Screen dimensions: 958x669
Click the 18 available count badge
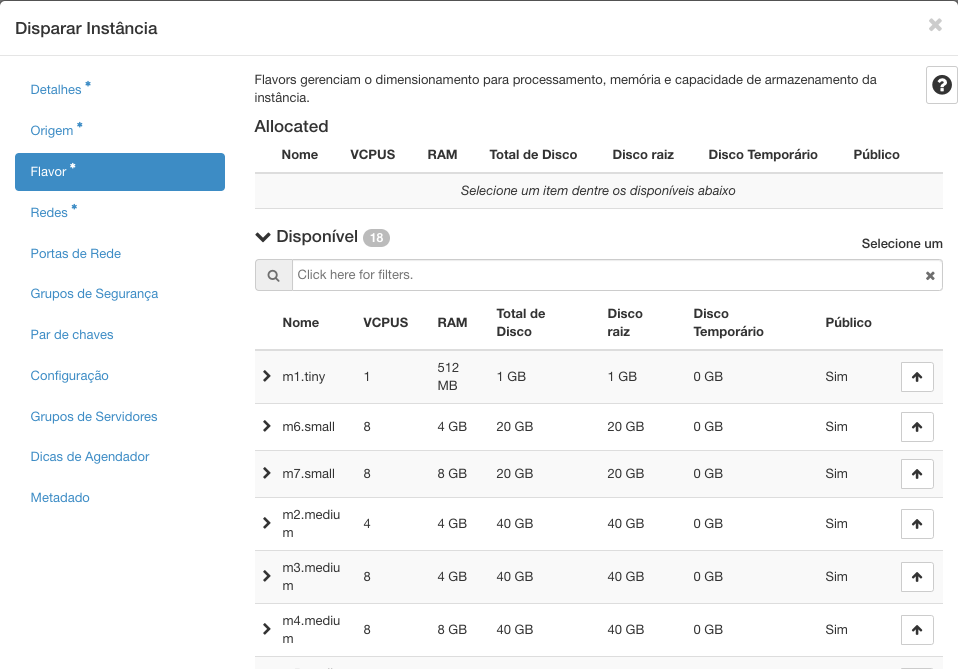[376, 238]
